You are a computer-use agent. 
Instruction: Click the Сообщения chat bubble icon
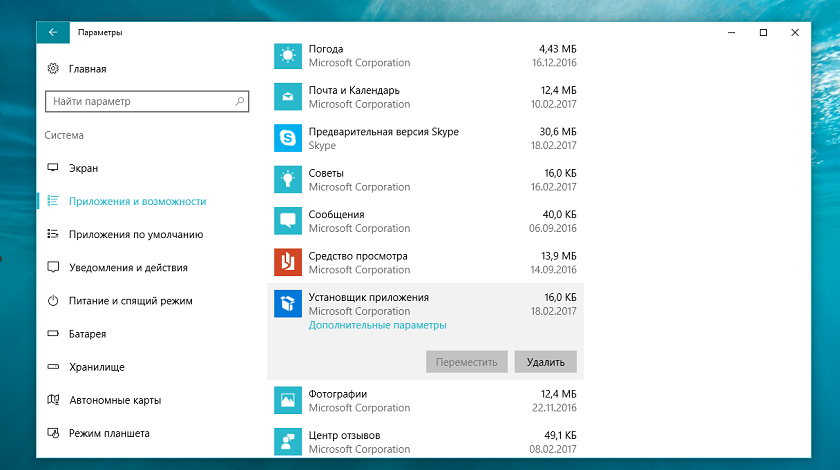(x=288, y=221)
